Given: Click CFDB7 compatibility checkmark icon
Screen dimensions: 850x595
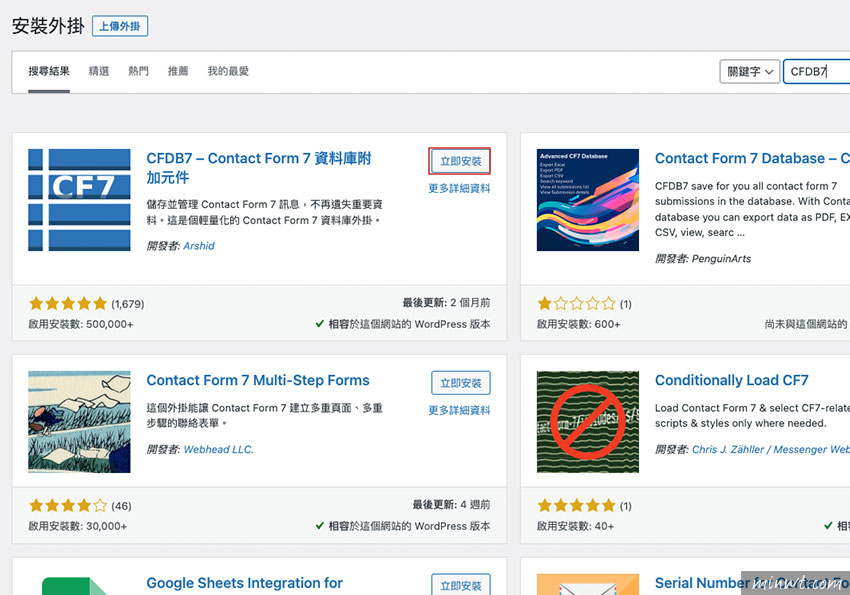Looking at the screenshot, I should pos(320,324).
